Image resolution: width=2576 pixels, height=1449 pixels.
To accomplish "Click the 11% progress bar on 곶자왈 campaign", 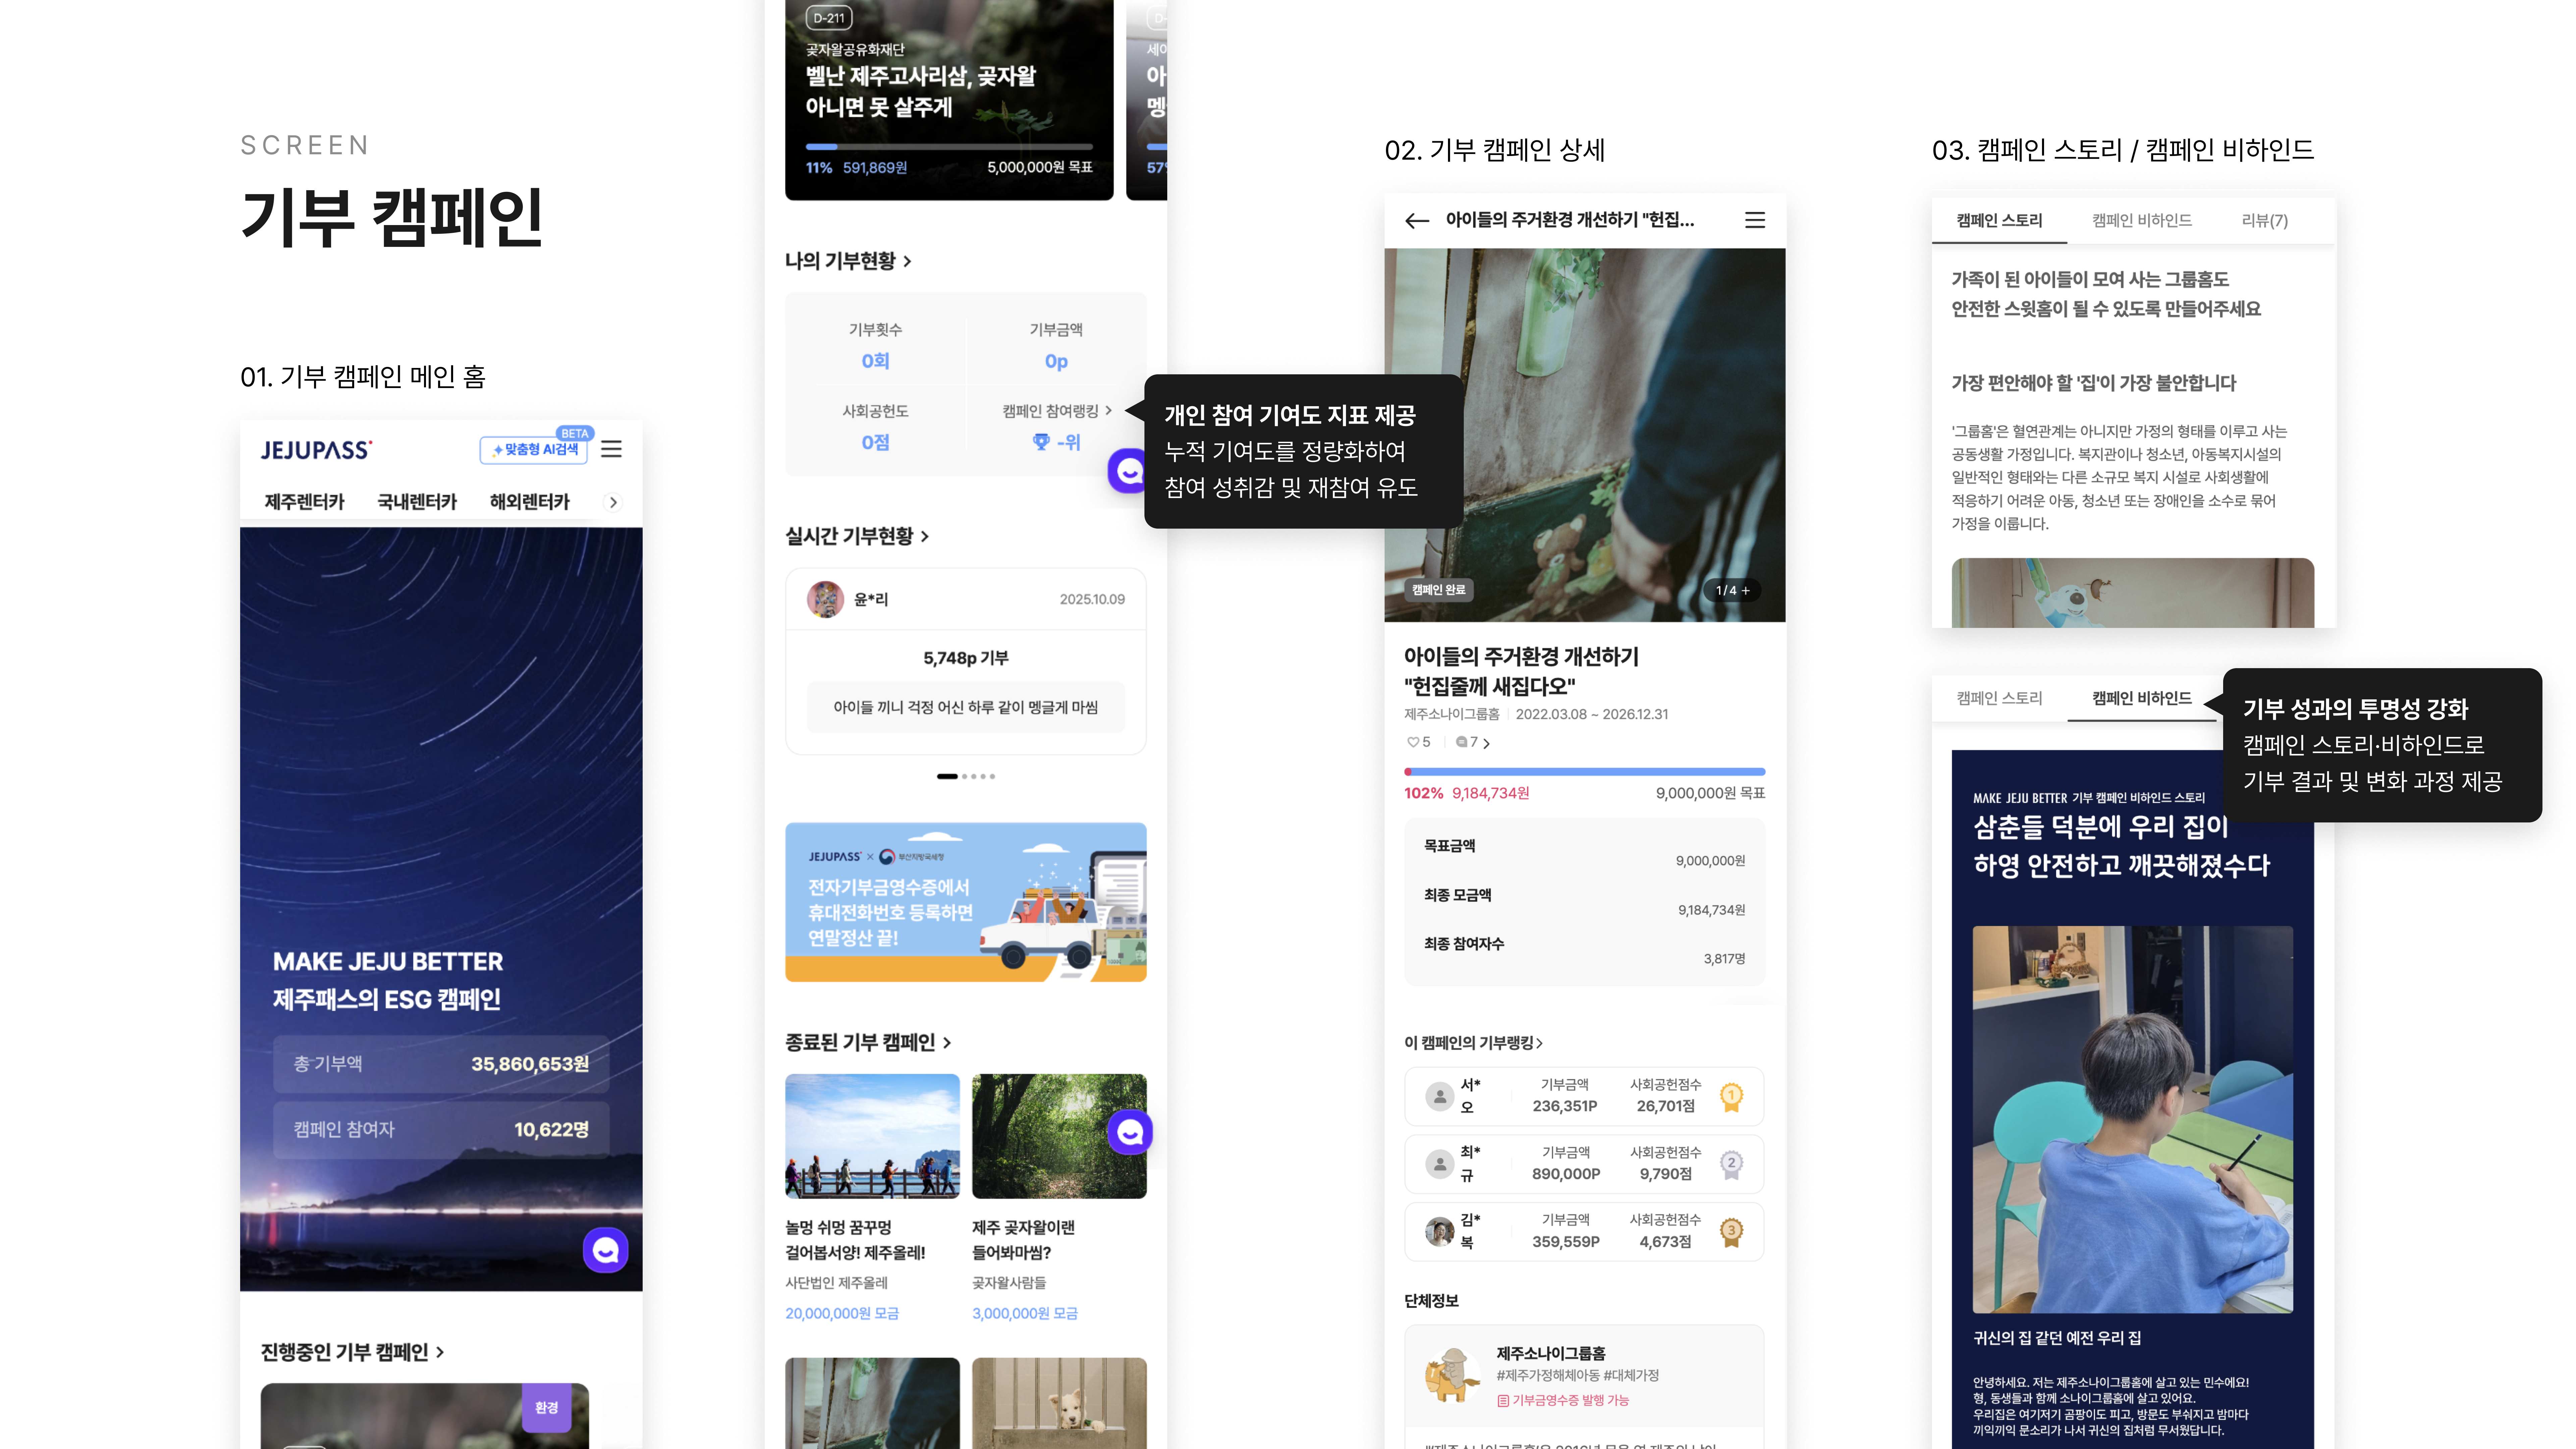I will point(949,147).
